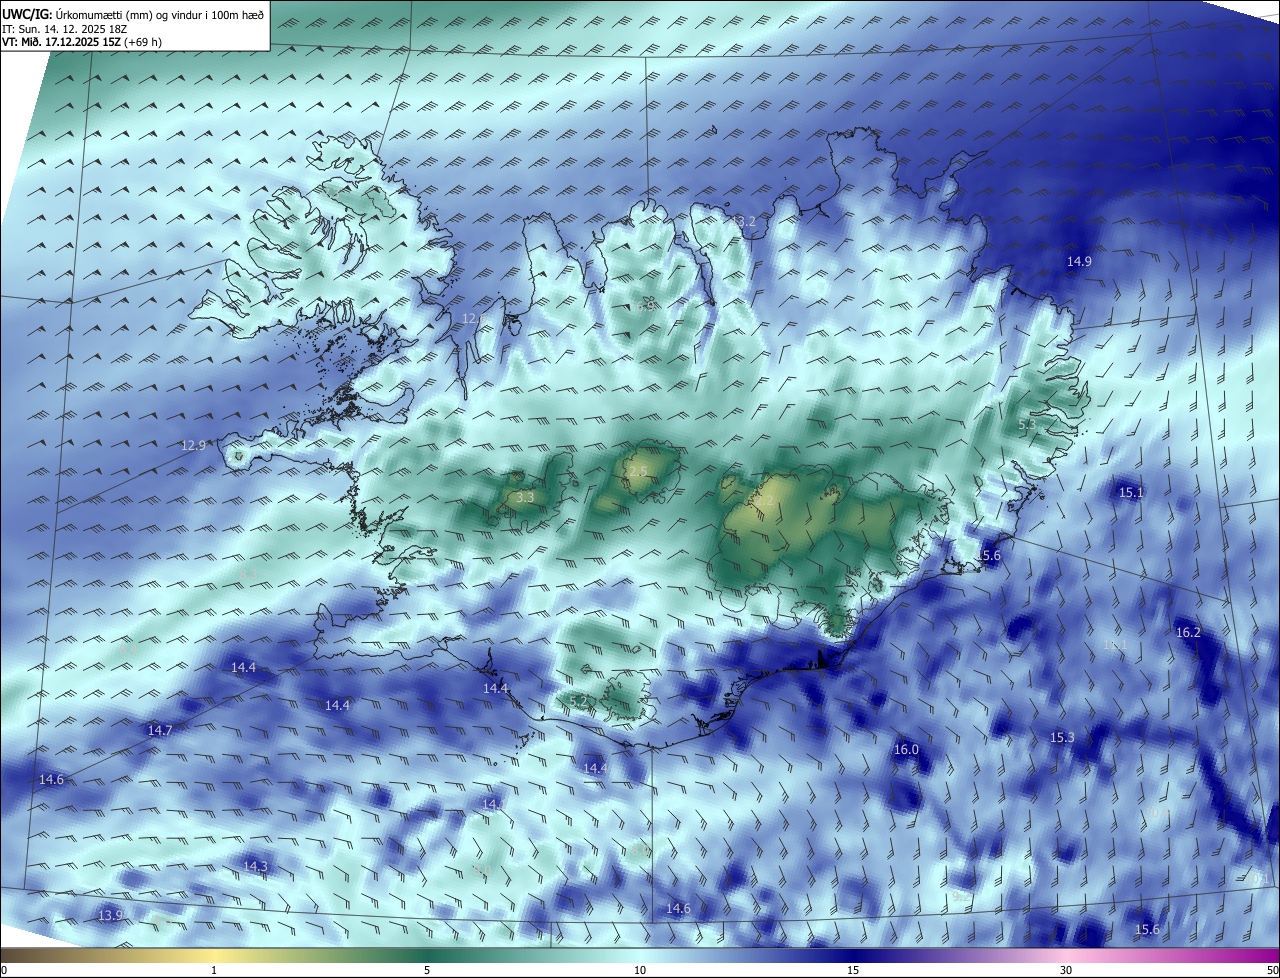This screenshot has height=978, width=1280.
Task: Click the colour scale tick label '1'
Action: pos(214,970)
